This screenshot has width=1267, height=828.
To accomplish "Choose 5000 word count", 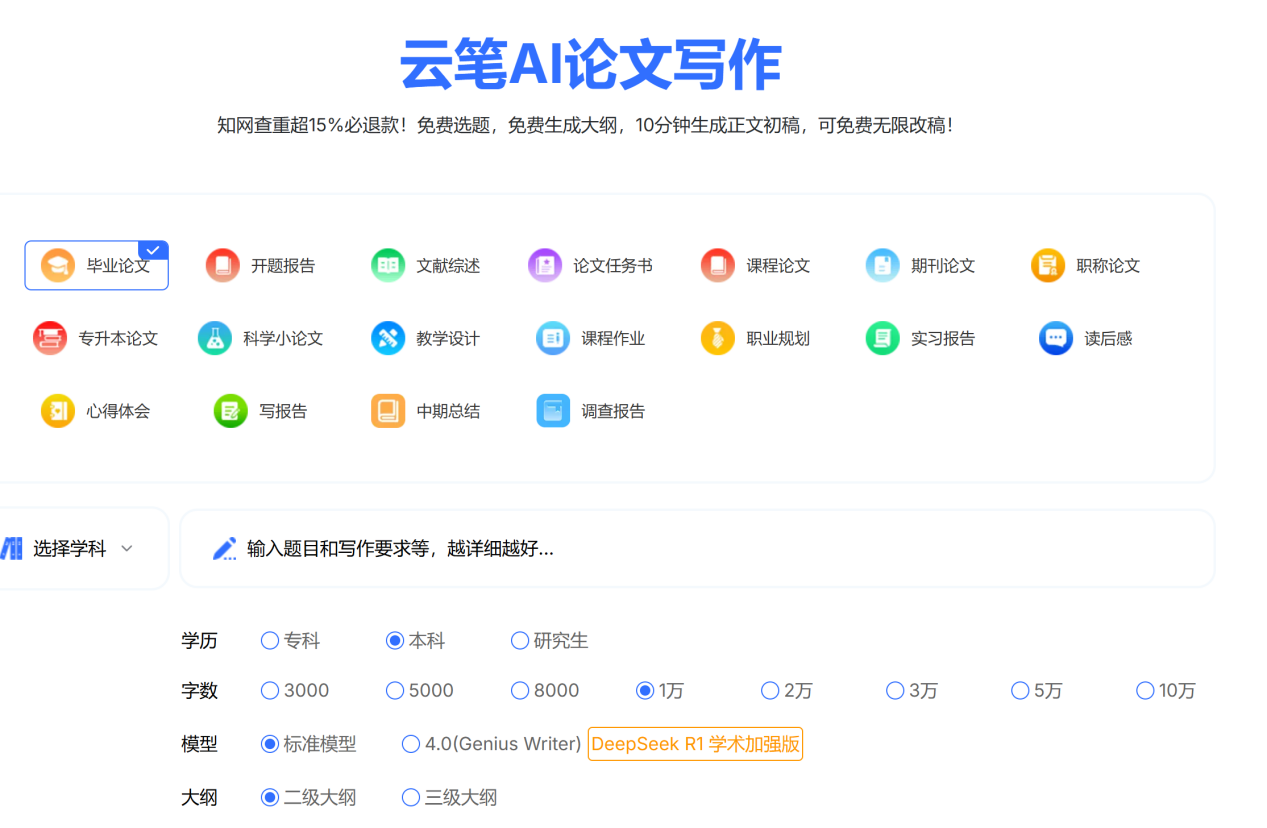I will coord(420,690).
